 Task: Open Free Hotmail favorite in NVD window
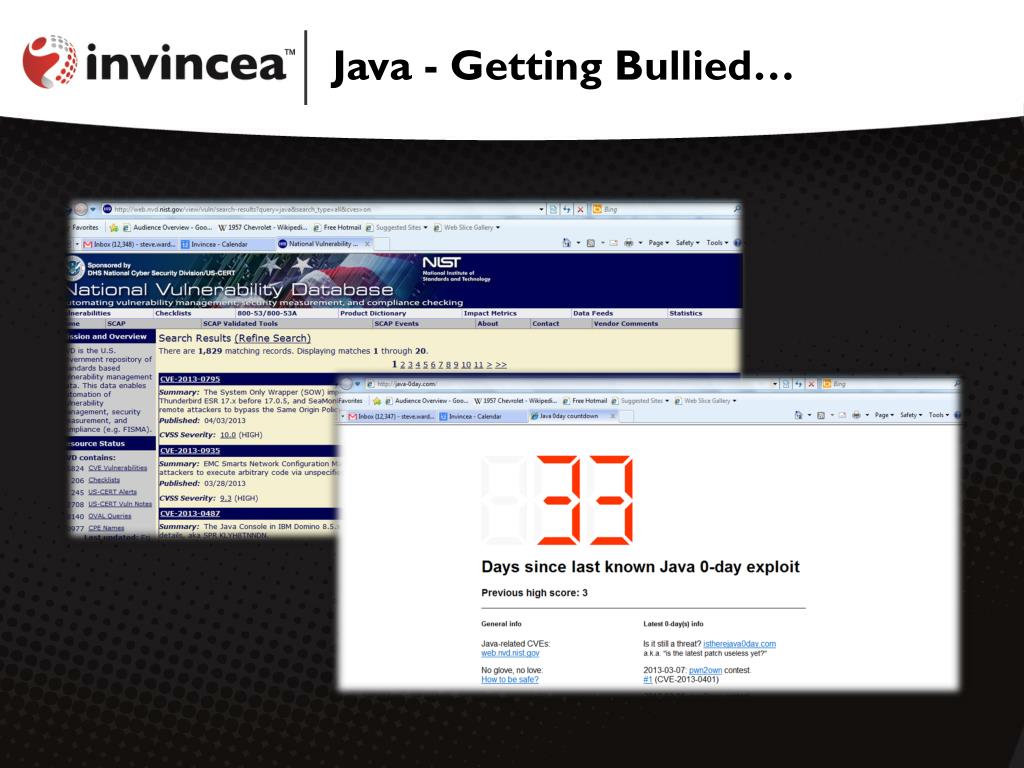pyautogui.click(x=337, y=228)
